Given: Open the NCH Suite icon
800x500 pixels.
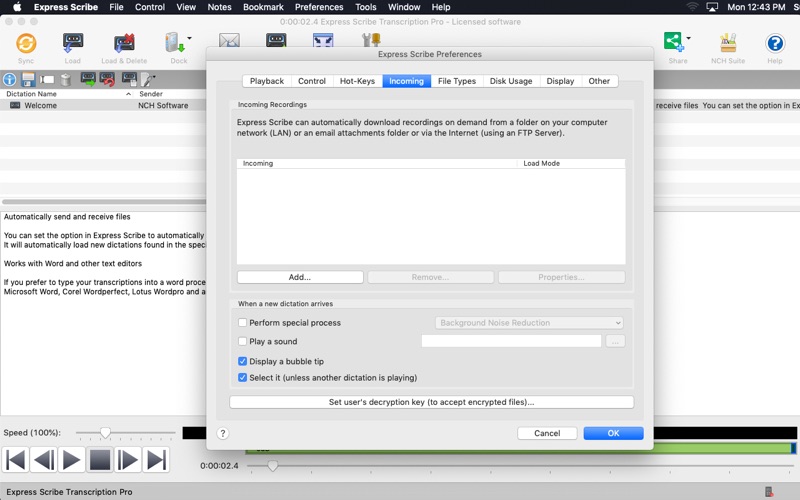Looking at the screenshot, I should pyautogui.click(x=728, y=43).
